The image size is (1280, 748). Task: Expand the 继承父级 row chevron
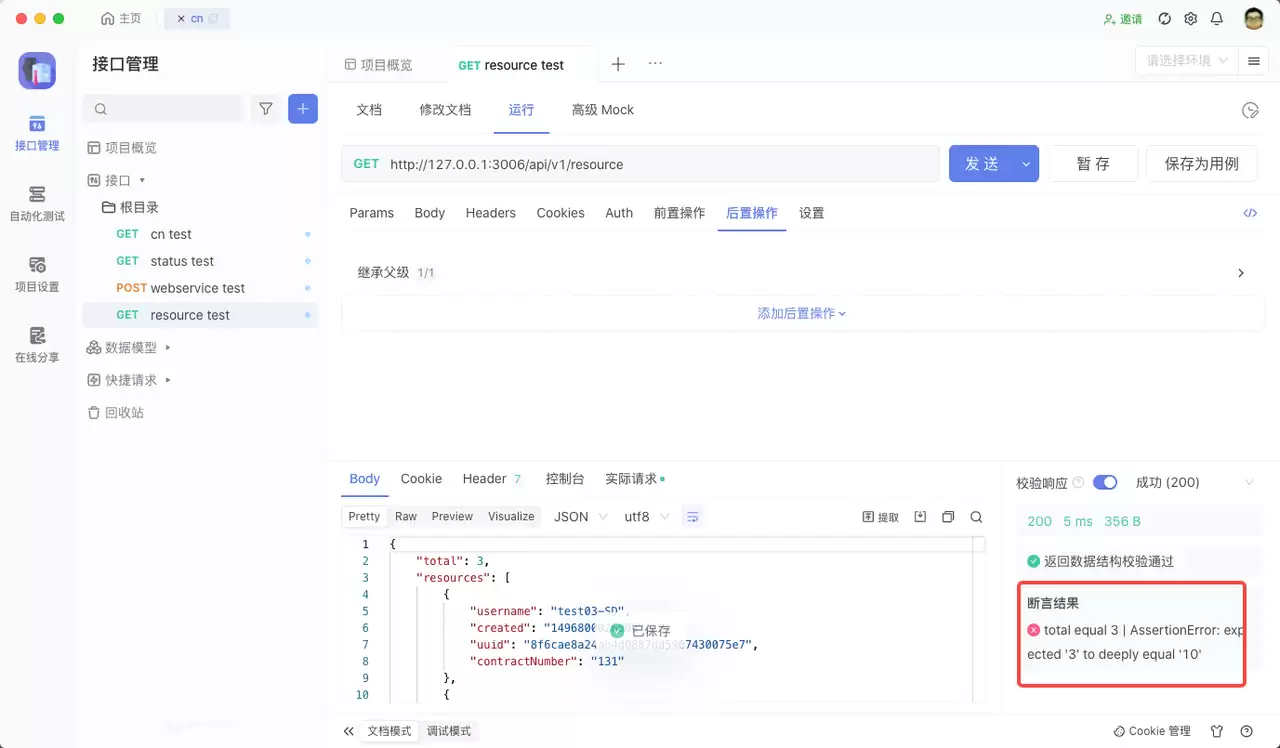1241,273
